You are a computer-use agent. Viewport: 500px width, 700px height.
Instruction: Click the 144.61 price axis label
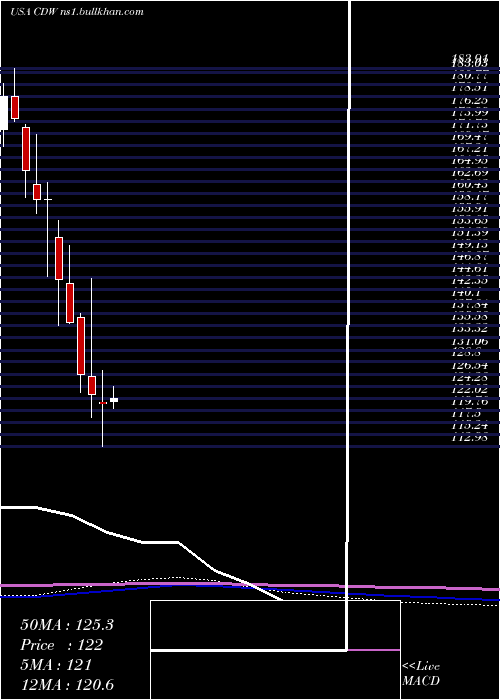469,269
